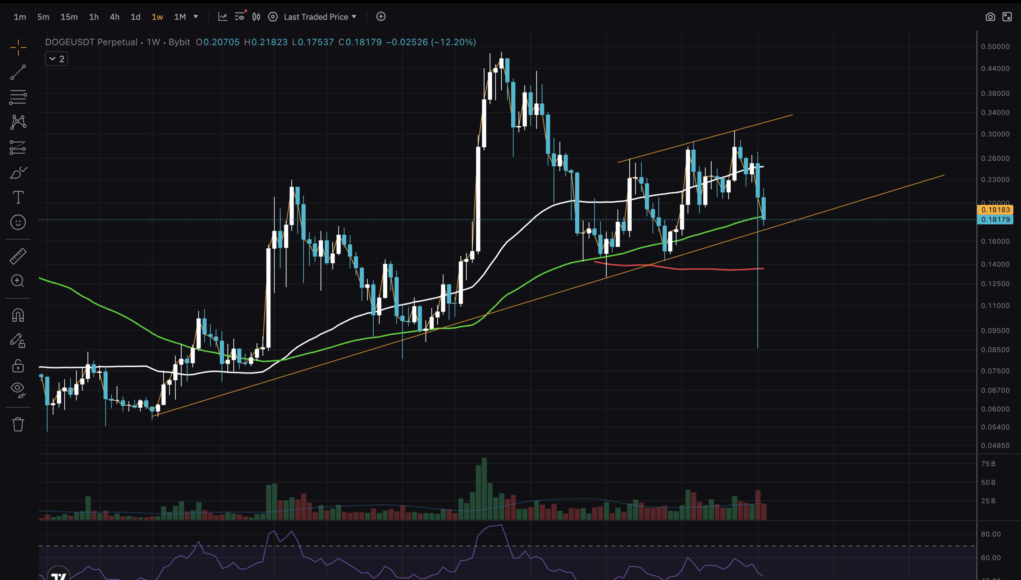Open the Fibonacci retracement tool
This screenshot has width=1021, height=580.
(18, 97)
